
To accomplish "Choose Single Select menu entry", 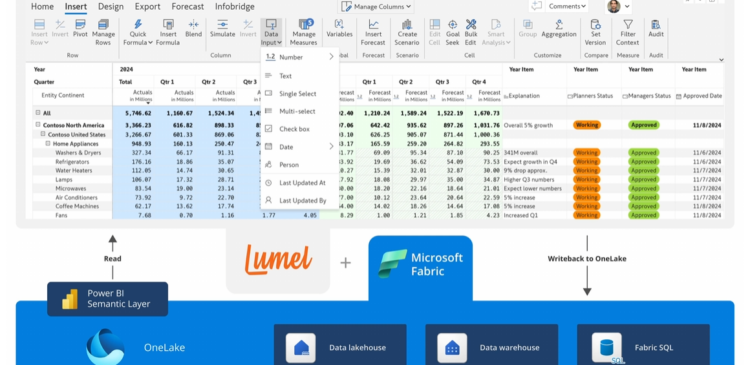I will pyautogui.click(x=299, y=94).
